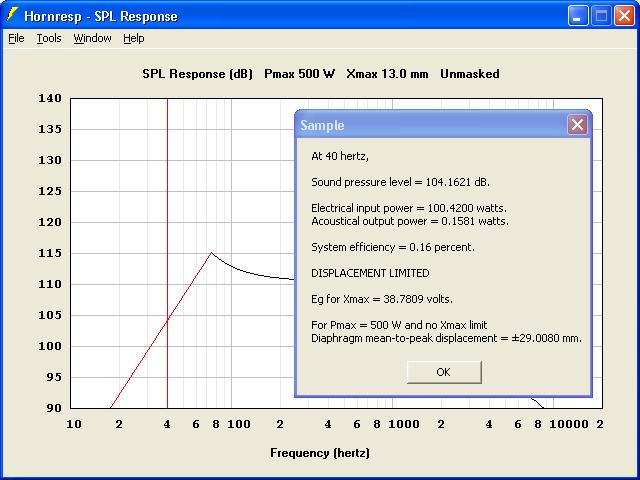The height and width of the screenshot is (480, 640).
Task: Click the 'Xmax 13.0 mm' chart heading text
Action: pyautogui.click(x=387, y=74)
